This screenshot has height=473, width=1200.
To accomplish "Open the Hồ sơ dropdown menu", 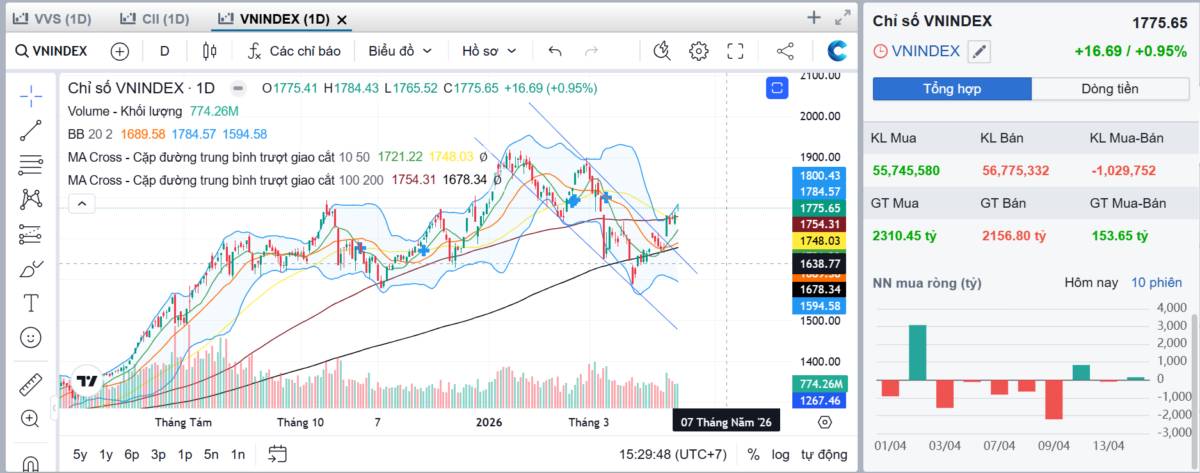I will click(489, 51).
